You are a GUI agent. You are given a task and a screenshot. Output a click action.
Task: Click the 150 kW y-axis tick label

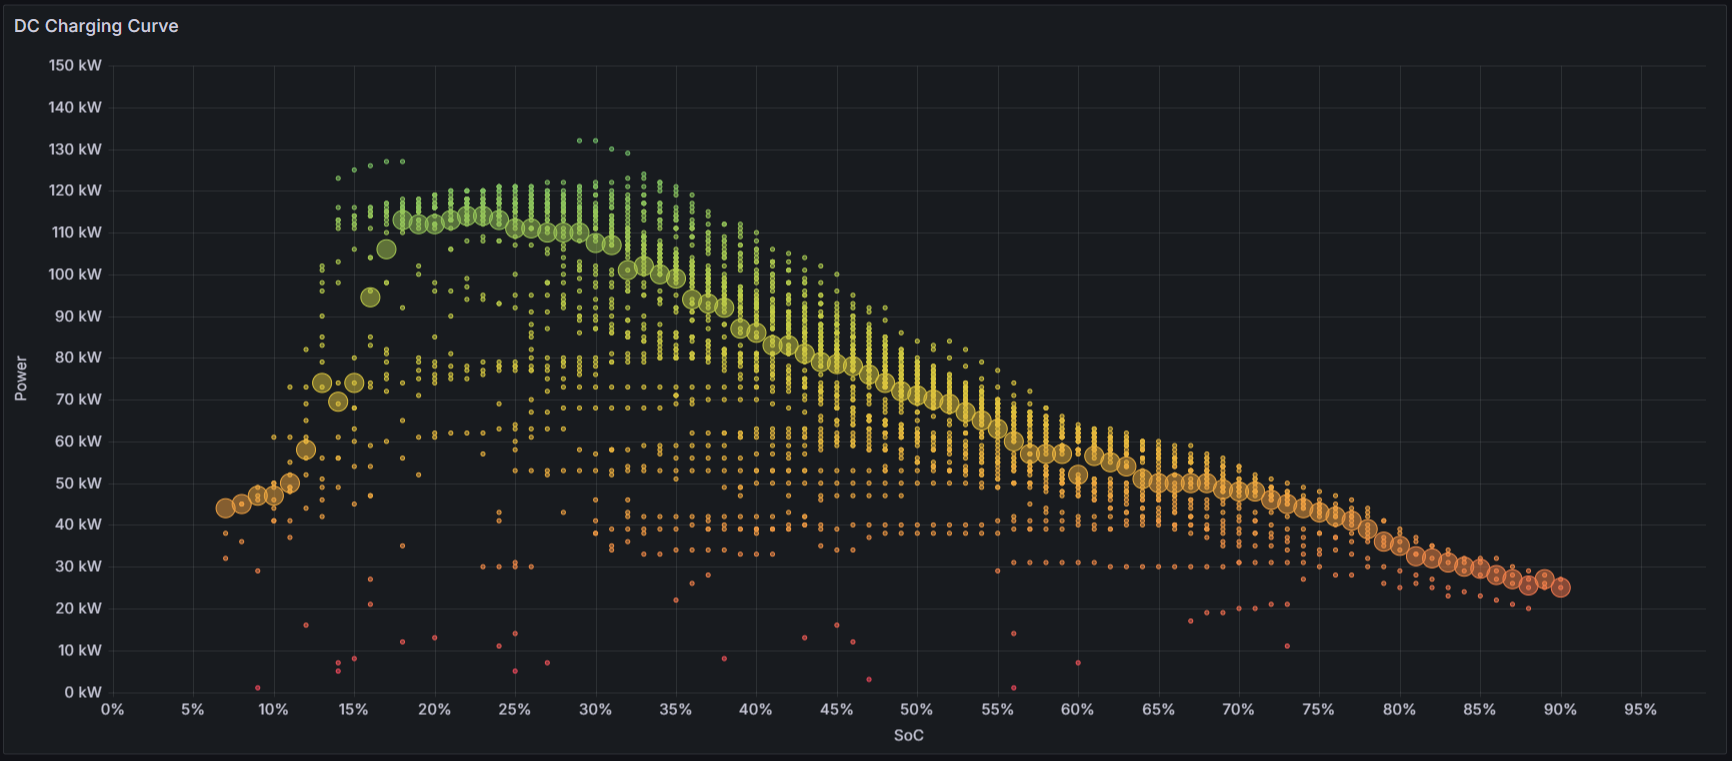tap(75, 66)
